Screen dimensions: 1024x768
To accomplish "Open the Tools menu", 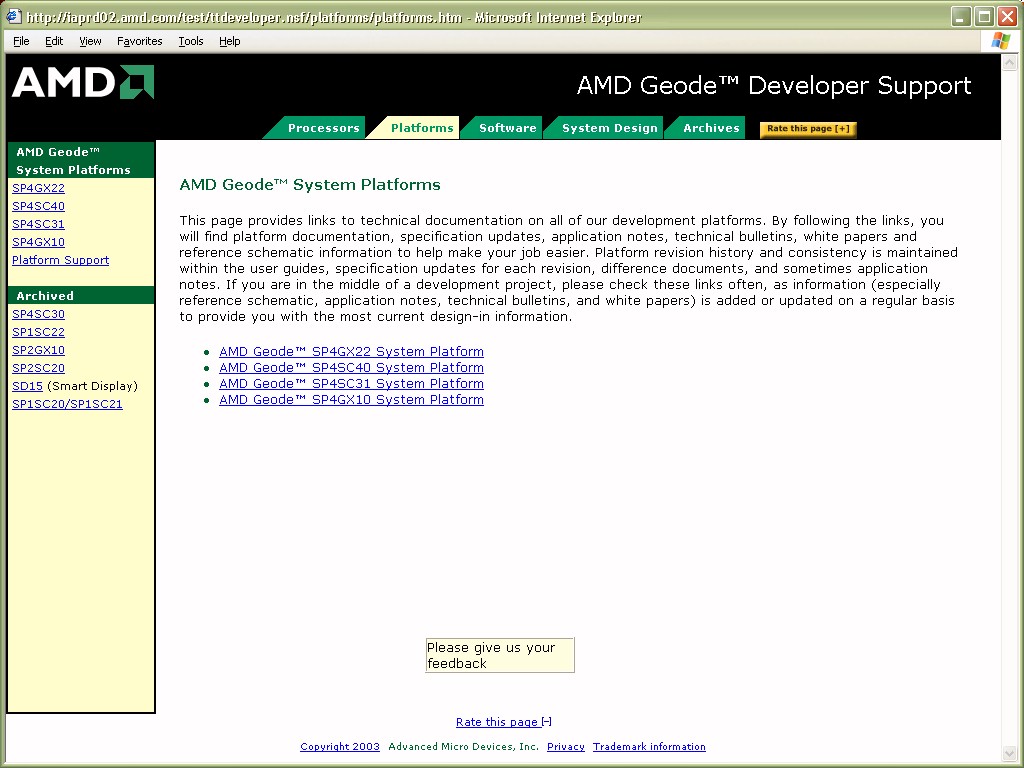I will click(190, 41).
